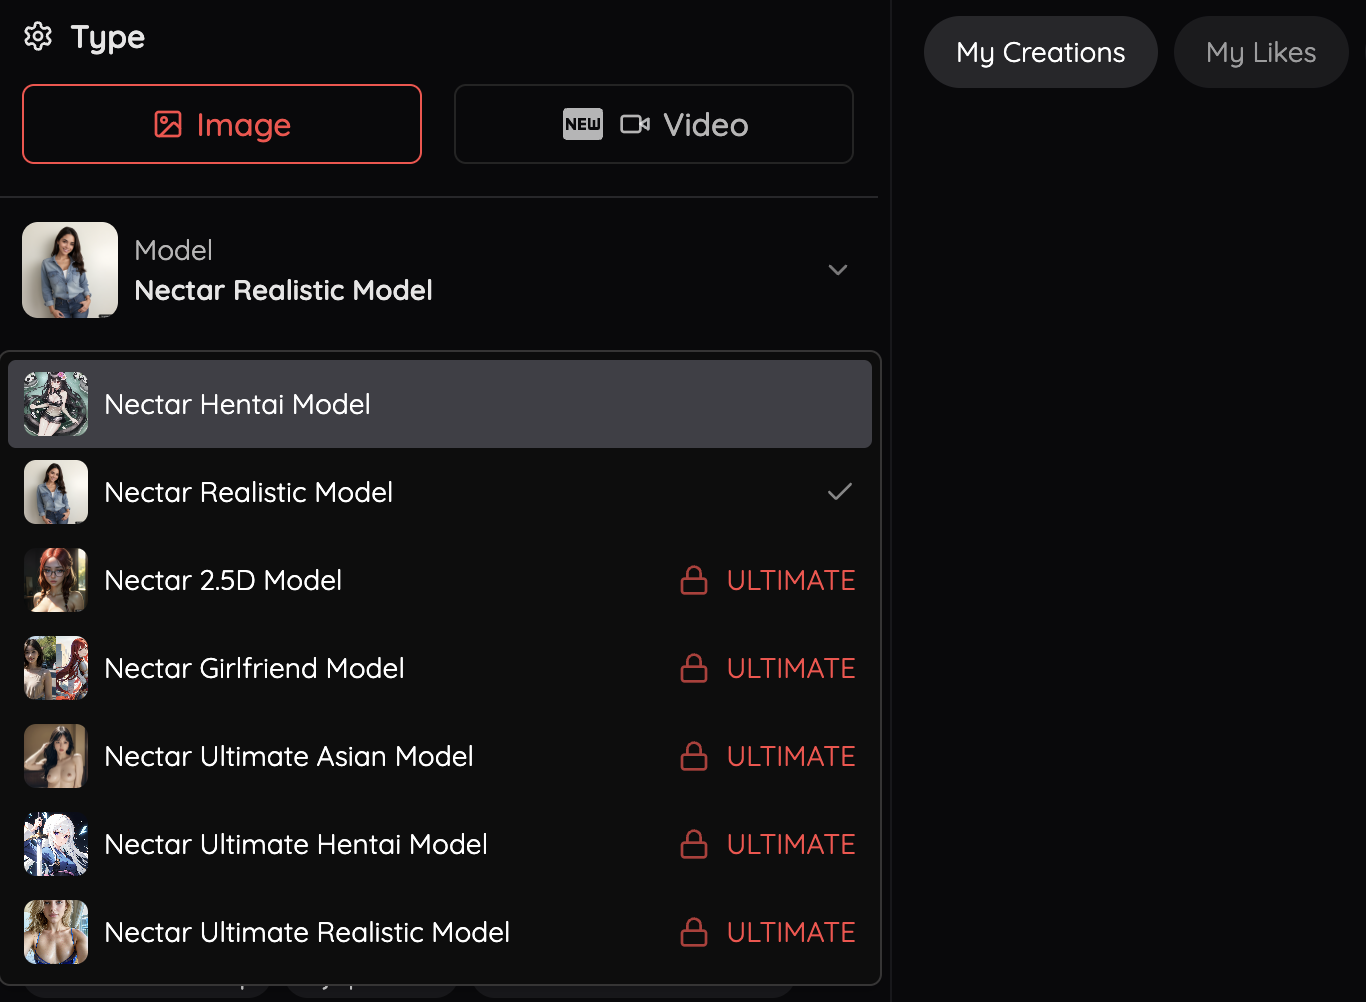Click the lock icon beside Nectar Girlfriend Model
The width and height of the screenshot is (1366, 1002).
pyautogui.click(x=693, y=668)
